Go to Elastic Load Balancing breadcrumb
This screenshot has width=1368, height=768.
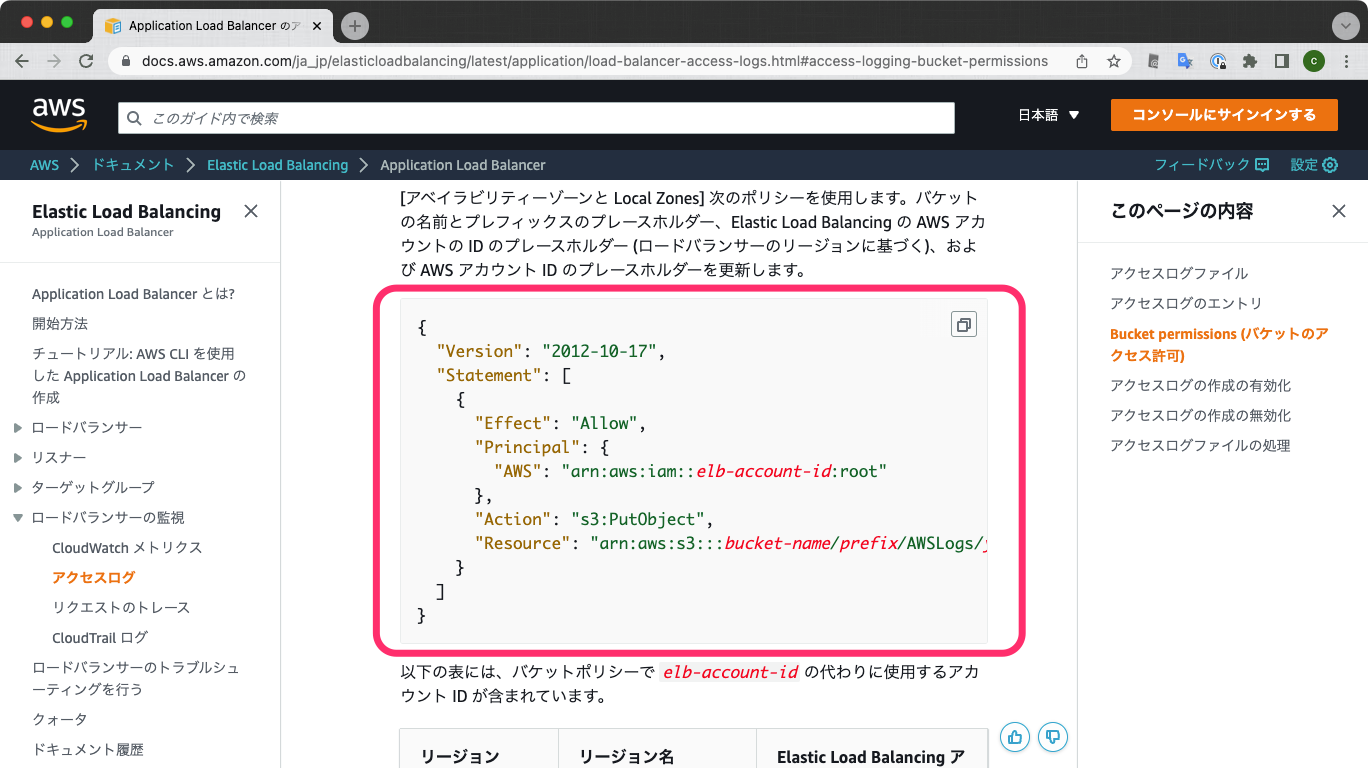point(277,165)
